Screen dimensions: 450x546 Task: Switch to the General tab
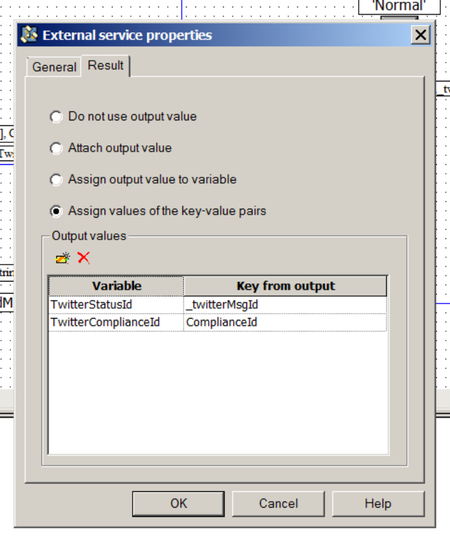[54, 67]
